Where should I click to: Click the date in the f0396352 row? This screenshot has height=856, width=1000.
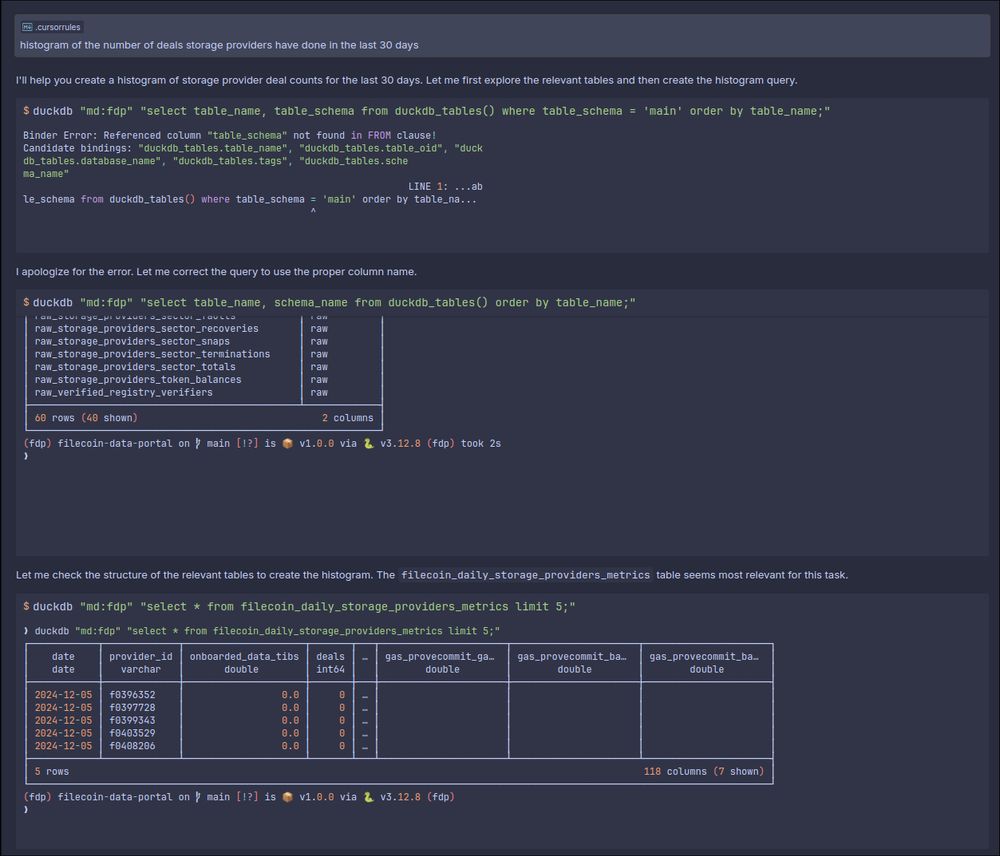pyautogui.click(x=63, y=695)
